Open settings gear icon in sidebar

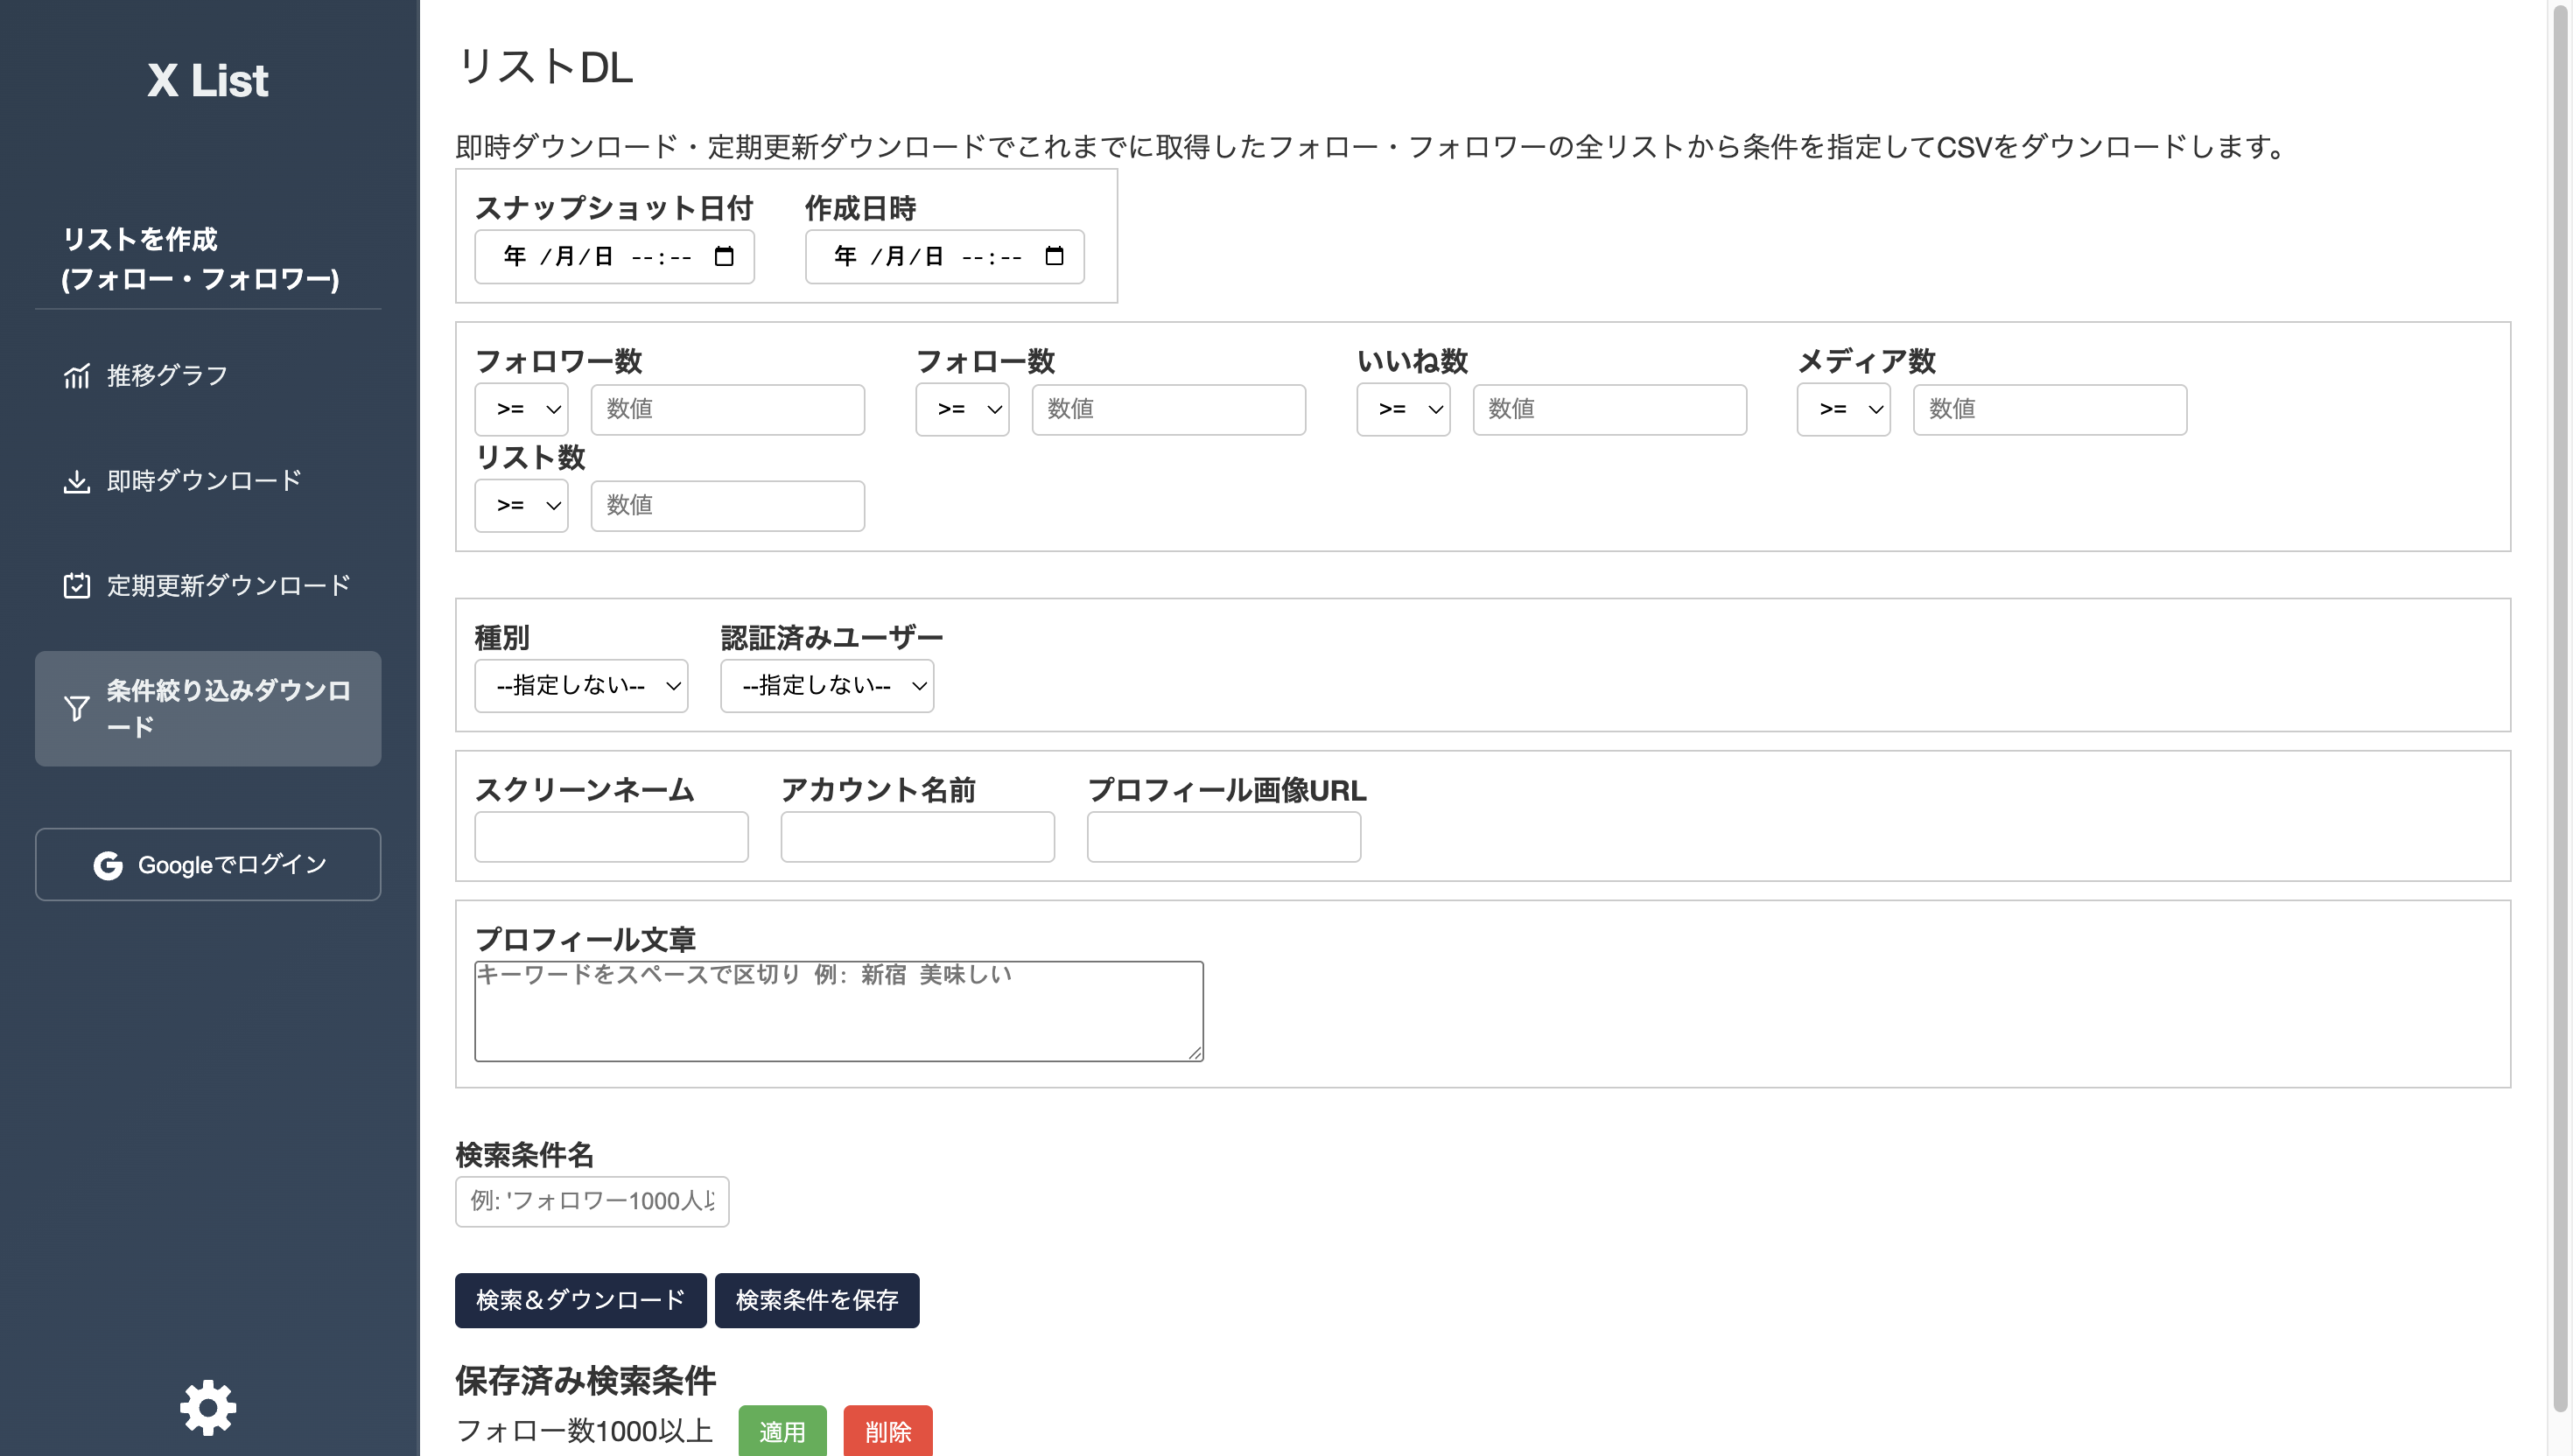coord(207,1407)
